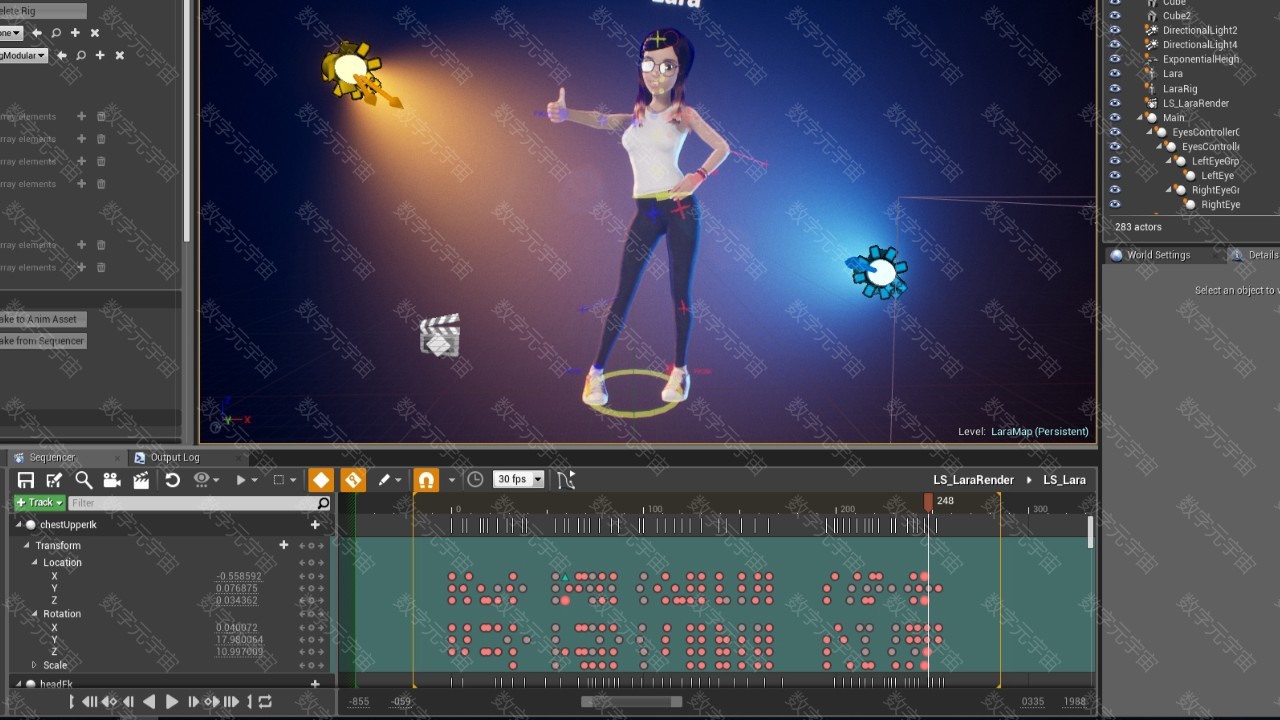Open the Details tab
The width and height of the screenshot is (1280, 720).
pyautogui.click(x=1254, y=255)
